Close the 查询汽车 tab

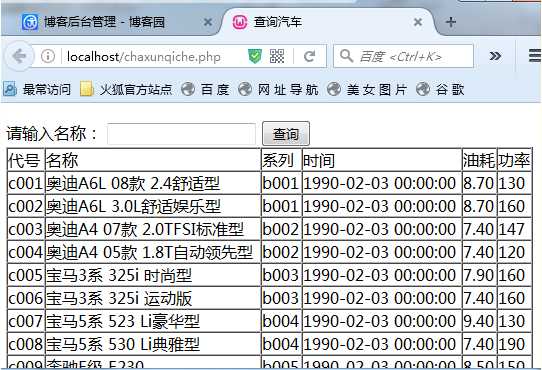[418, 22]
